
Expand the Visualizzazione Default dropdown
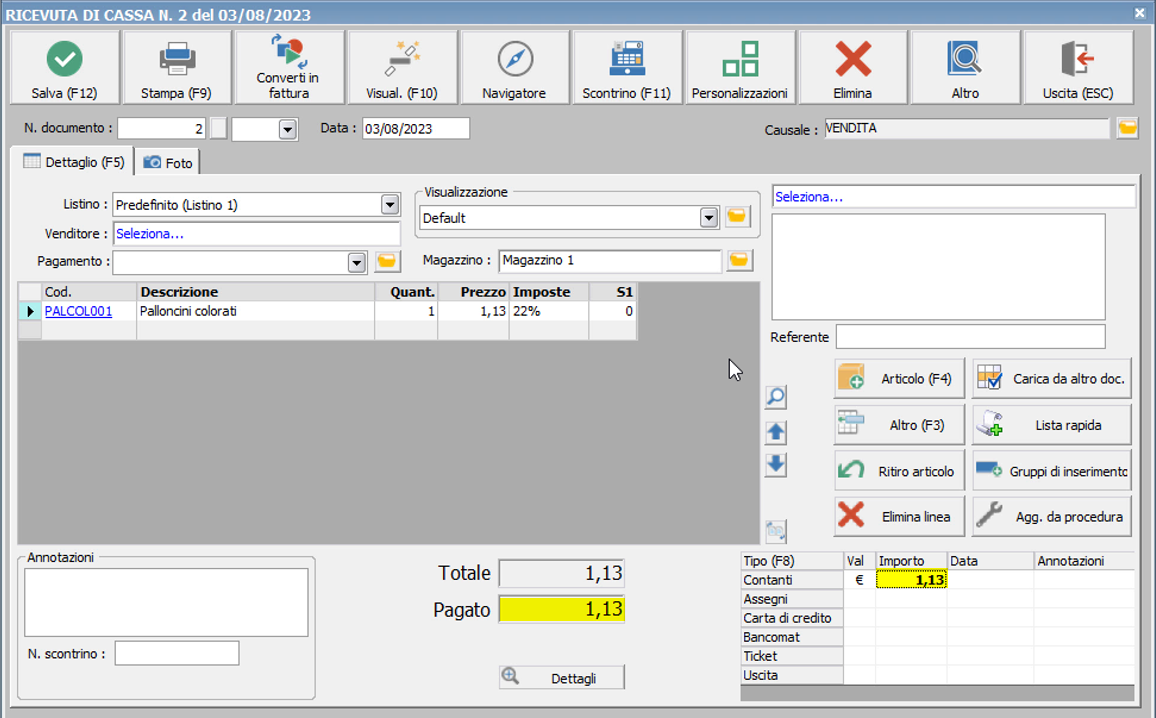pos(709,218)
